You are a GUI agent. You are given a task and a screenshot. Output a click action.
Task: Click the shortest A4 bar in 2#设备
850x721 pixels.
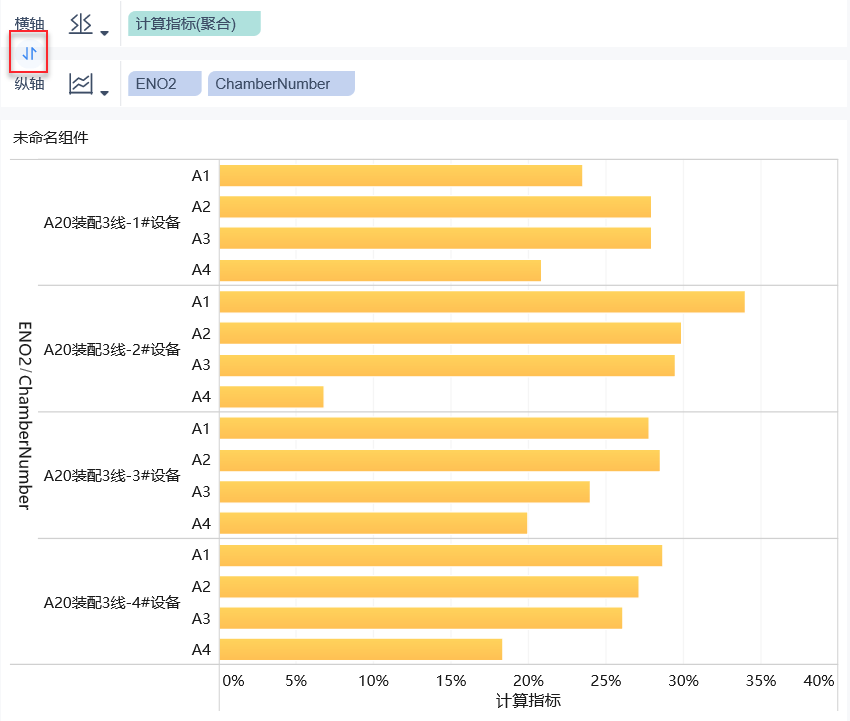pos(271,397)
